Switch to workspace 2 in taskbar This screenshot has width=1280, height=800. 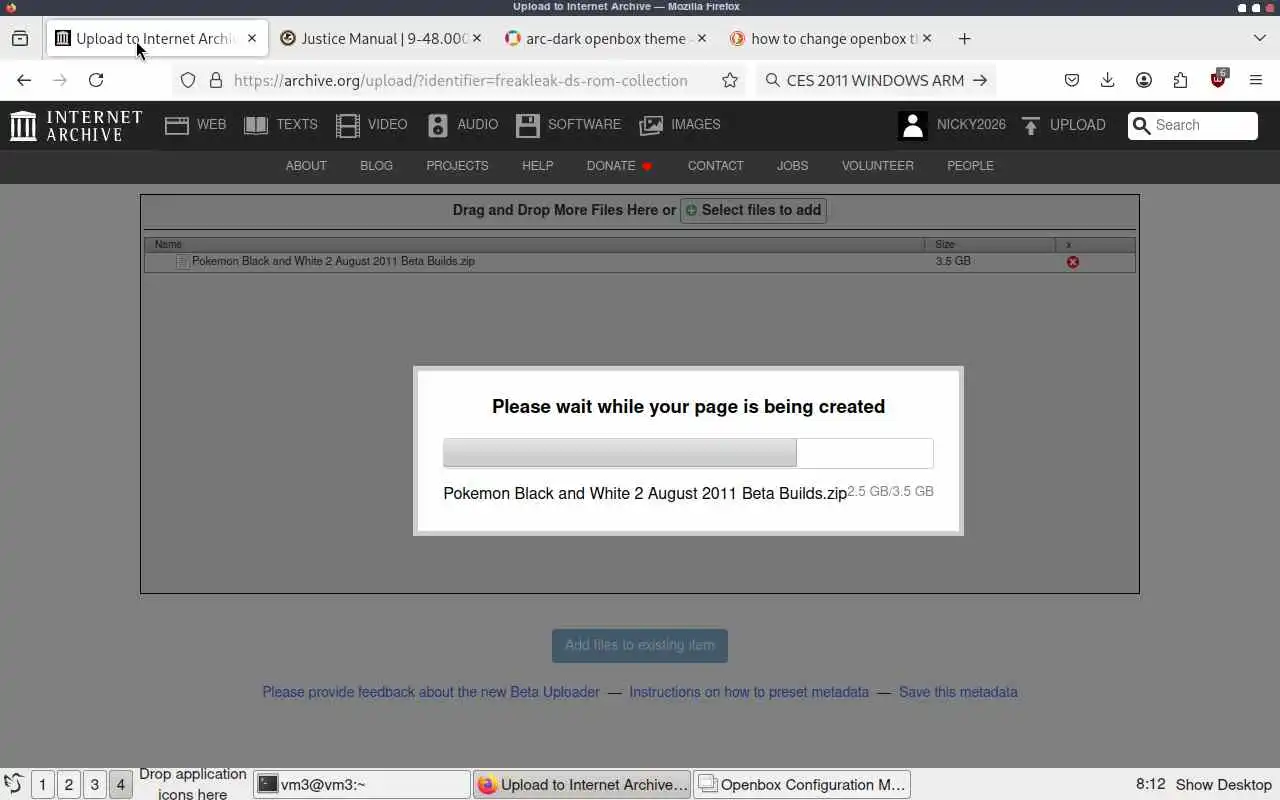click(68, 785)
